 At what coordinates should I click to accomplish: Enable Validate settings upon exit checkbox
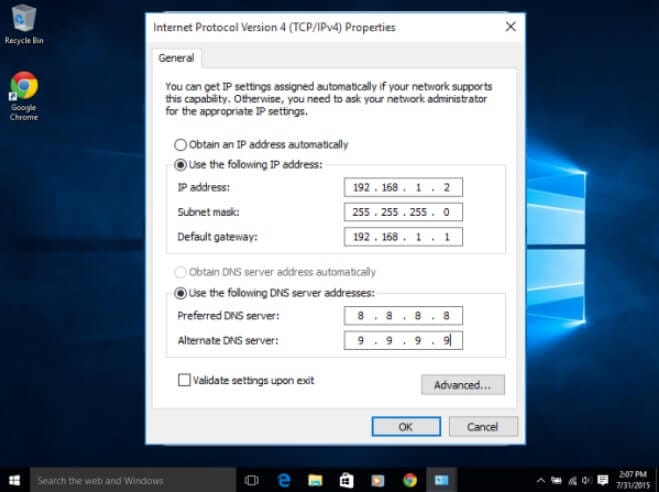pyautogui.click(x=184, y=380)
